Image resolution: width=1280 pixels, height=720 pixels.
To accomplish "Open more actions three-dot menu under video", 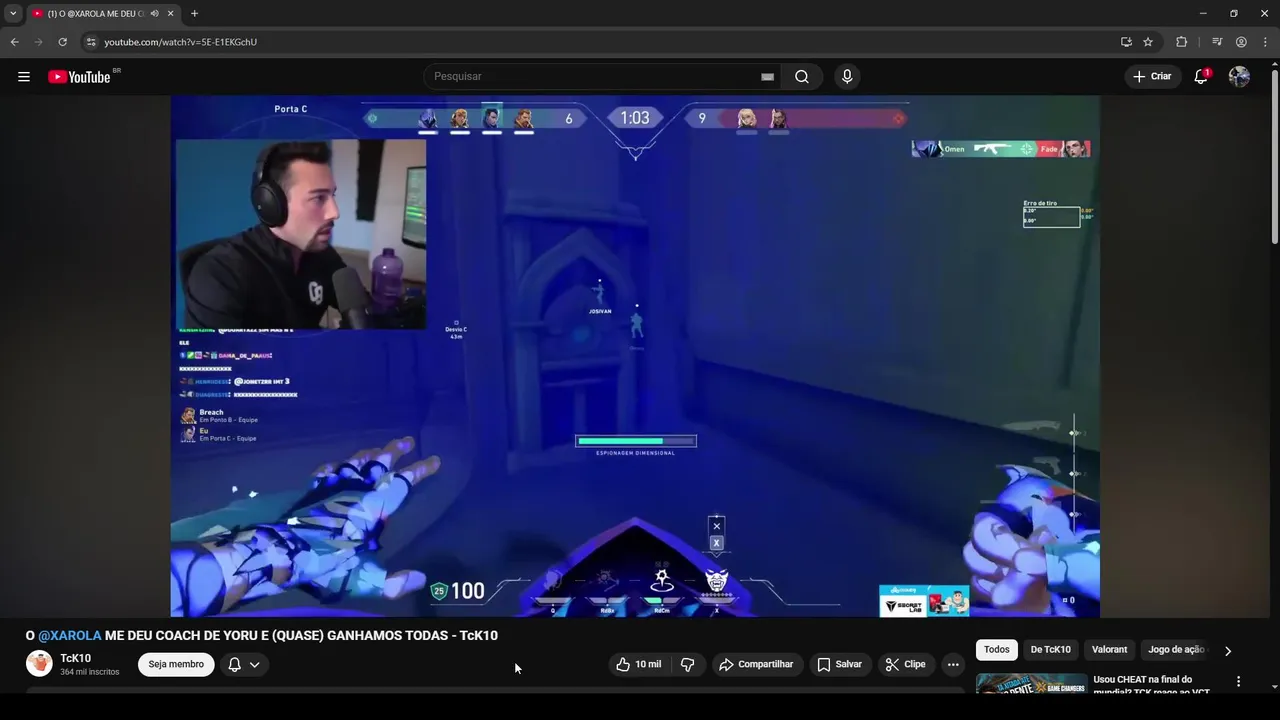I will click(953, 664).
